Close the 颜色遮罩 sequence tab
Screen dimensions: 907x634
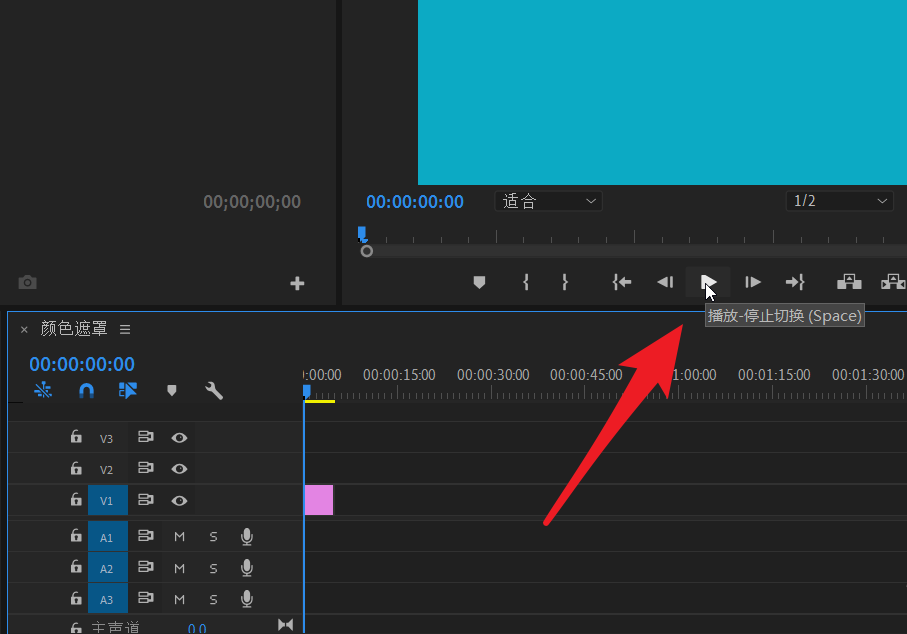[x=24, y=329]
